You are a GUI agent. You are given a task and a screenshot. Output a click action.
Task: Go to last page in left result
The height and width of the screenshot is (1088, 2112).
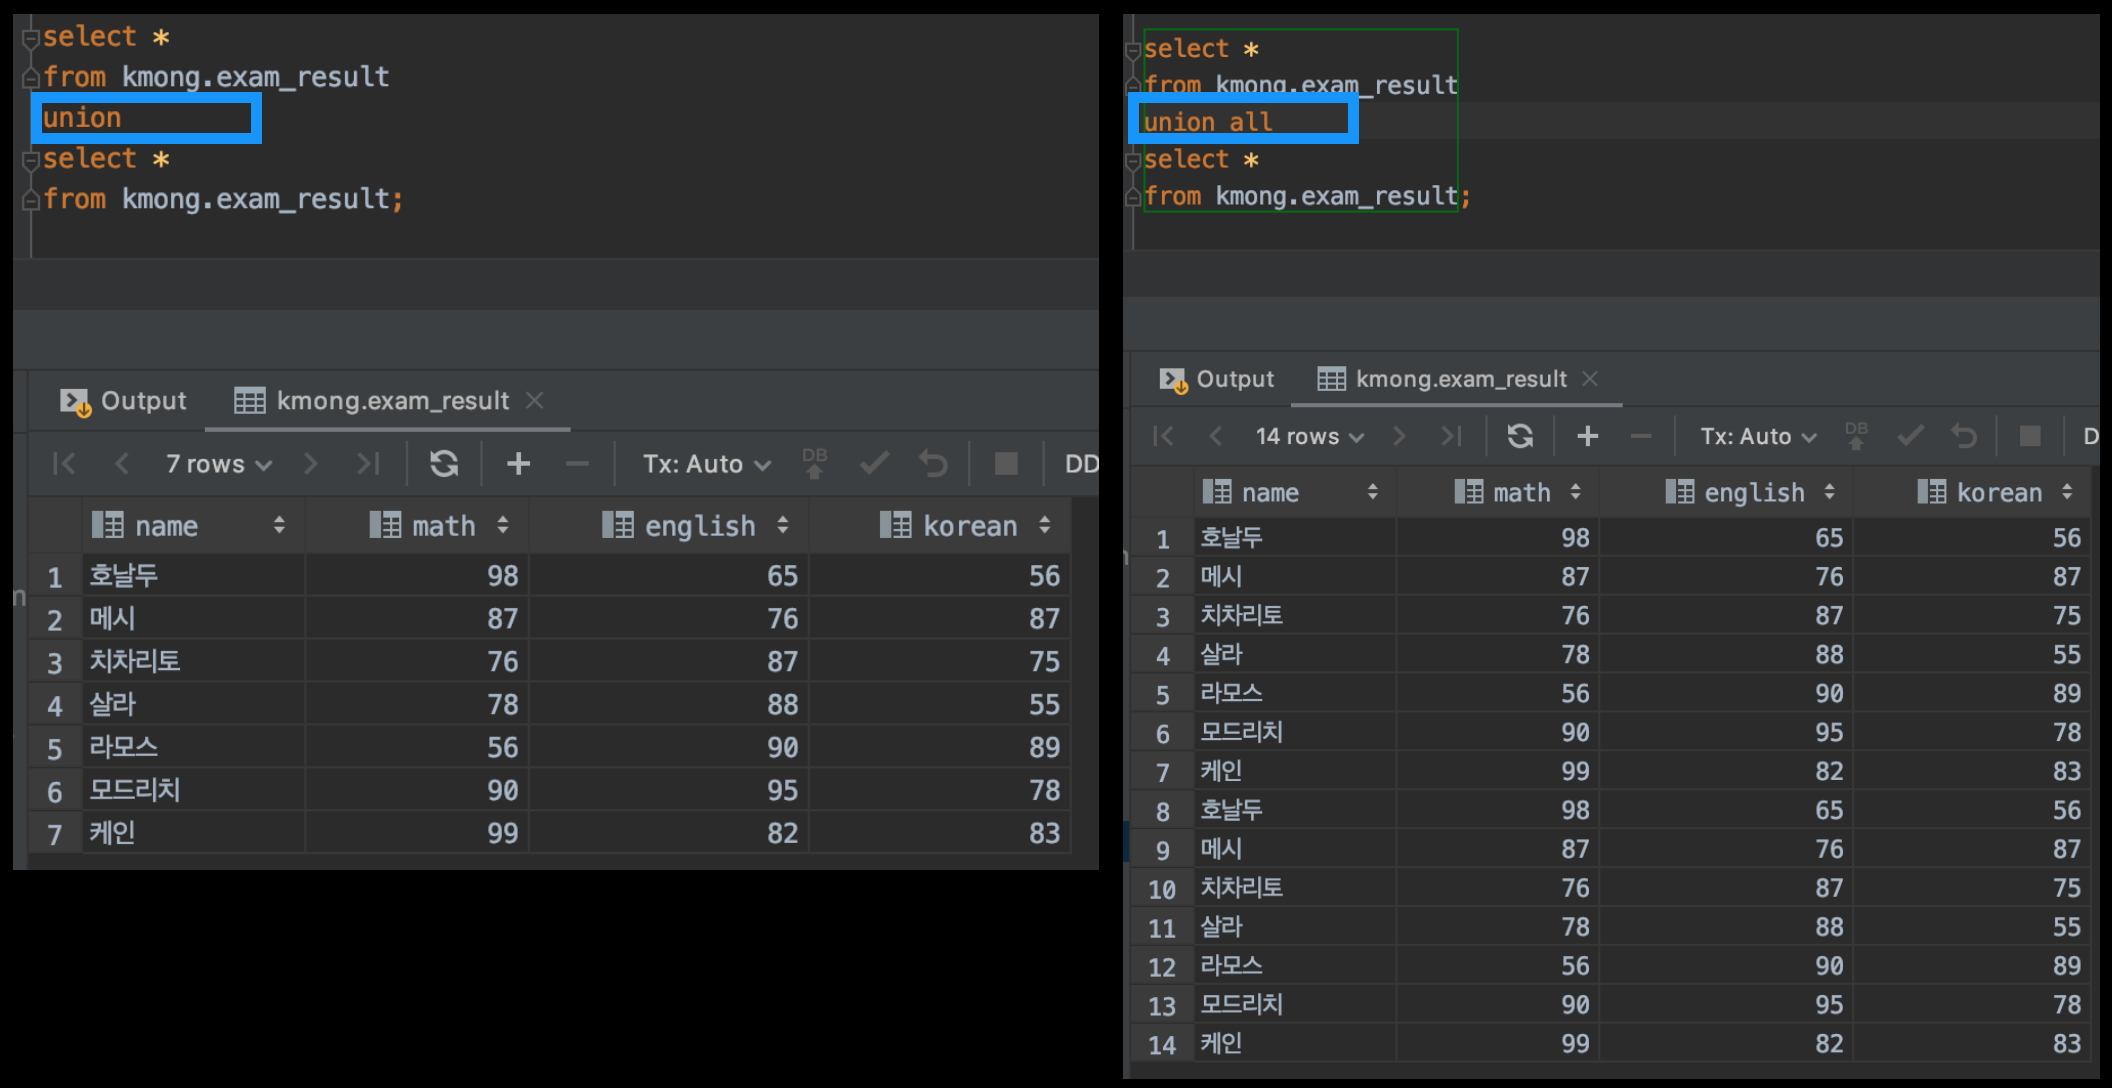click(x=369, y=464)
